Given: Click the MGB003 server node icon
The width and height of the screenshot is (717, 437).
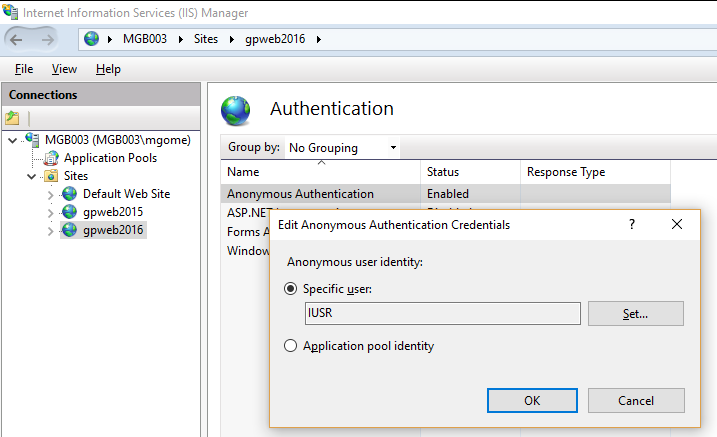Looking at the screenshot, I should pyautogui.click(x=32, y=139).
